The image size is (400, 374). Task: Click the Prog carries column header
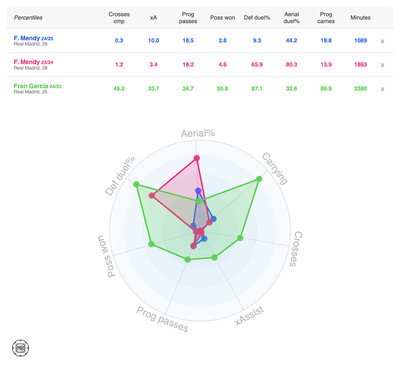coord(326,18)
